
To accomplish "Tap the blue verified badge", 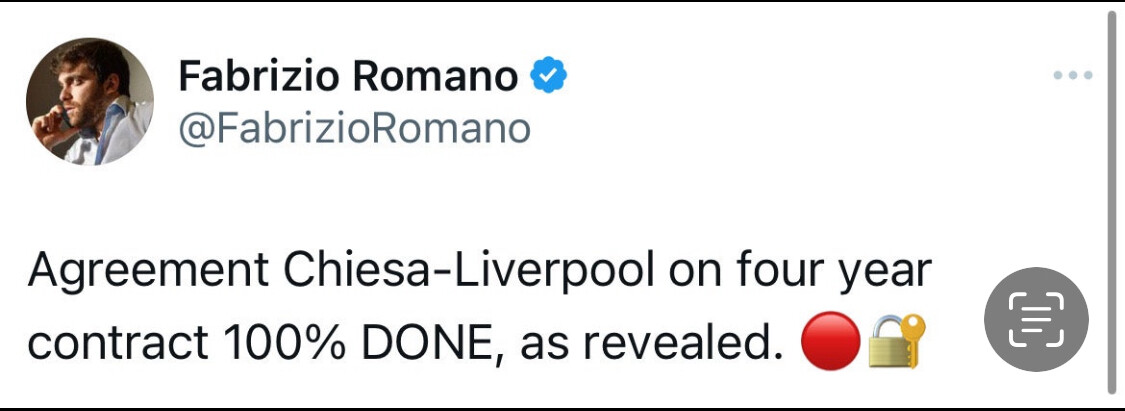I will (548, 77).
